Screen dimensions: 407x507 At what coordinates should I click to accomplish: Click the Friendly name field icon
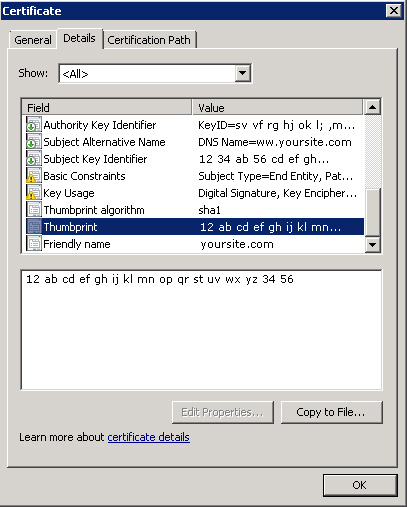(x=34, y=244)
